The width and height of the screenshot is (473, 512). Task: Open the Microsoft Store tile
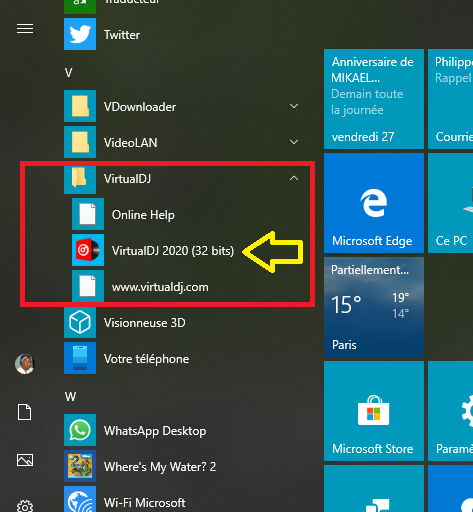point(374,411)
